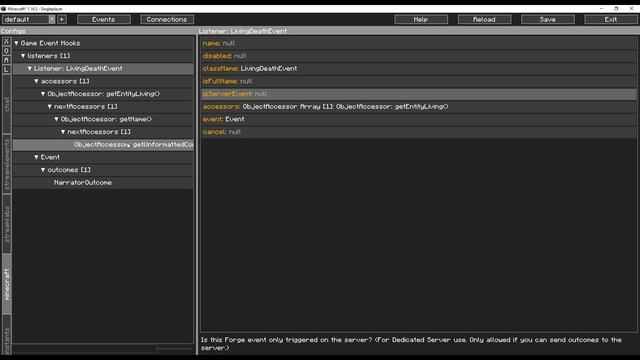Viewport: 640px width, 360px height.
Task: Switch to the streamlabs side tab
Action: (7, 224)
